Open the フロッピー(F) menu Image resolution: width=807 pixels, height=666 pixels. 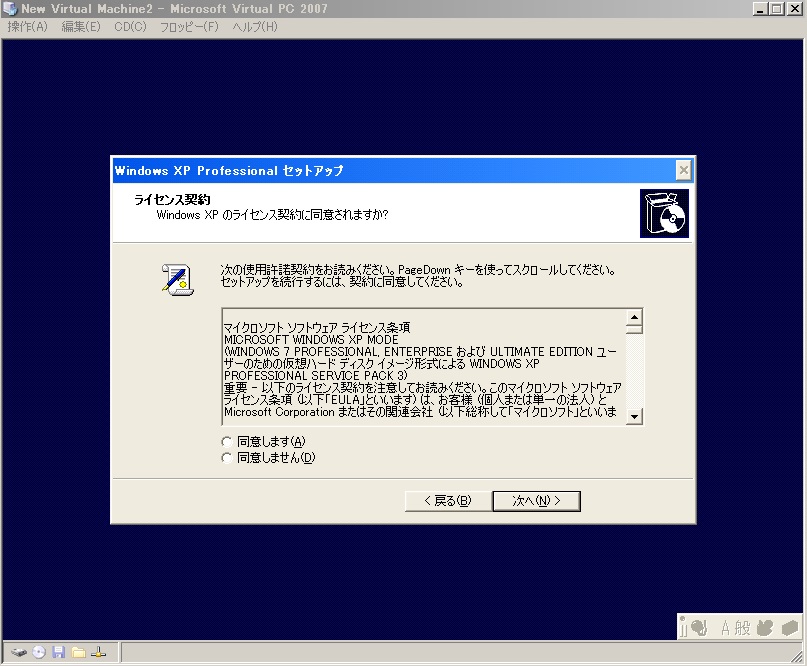[x=189, y=27]
